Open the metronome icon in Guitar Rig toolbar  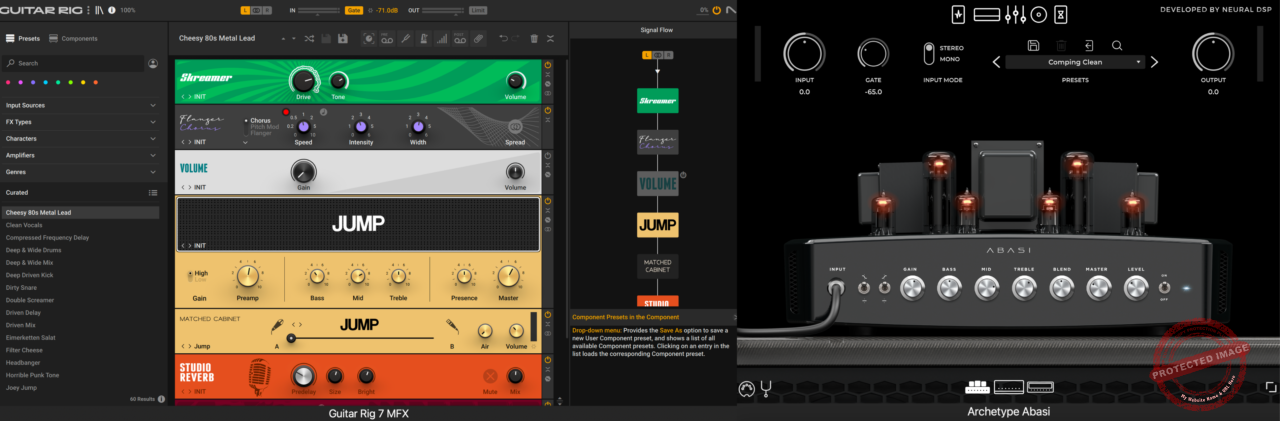(x=424, y=39)
